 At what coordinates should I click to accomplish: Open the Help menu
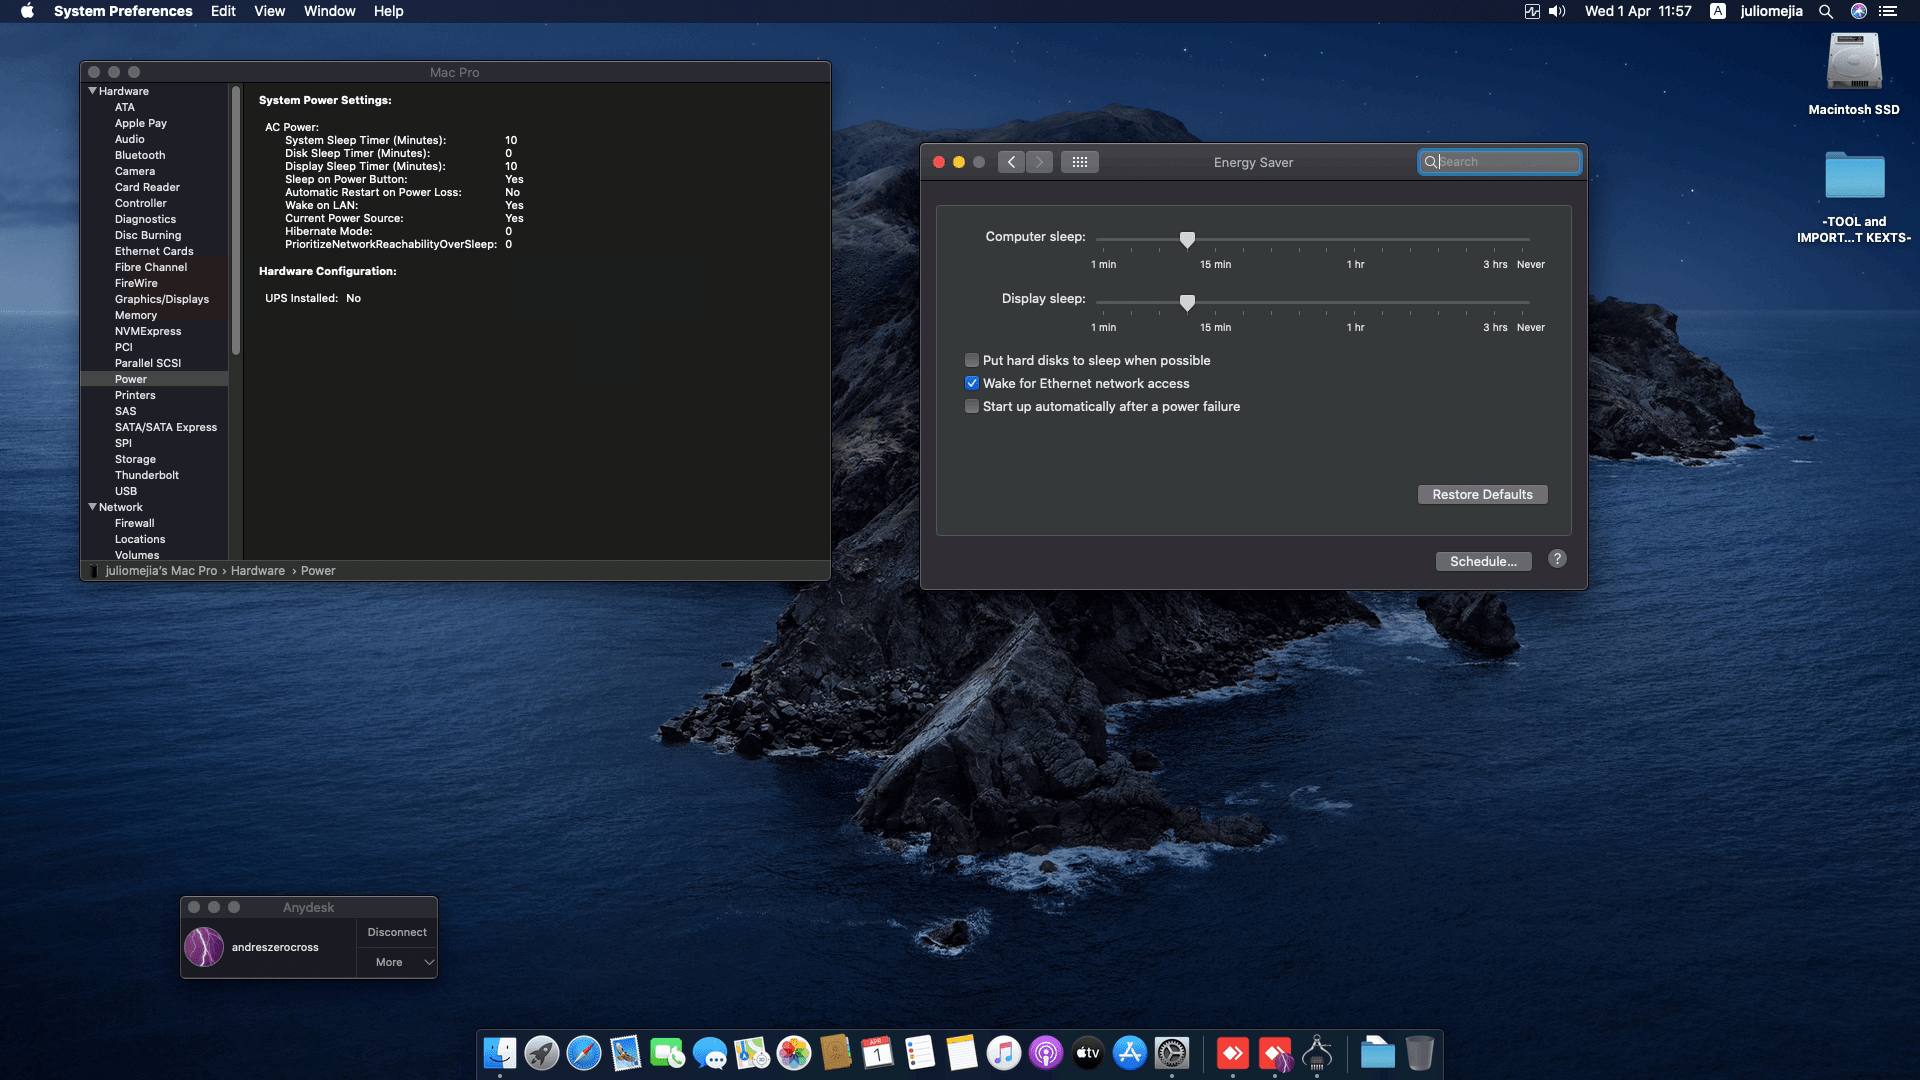pos(389,11)
